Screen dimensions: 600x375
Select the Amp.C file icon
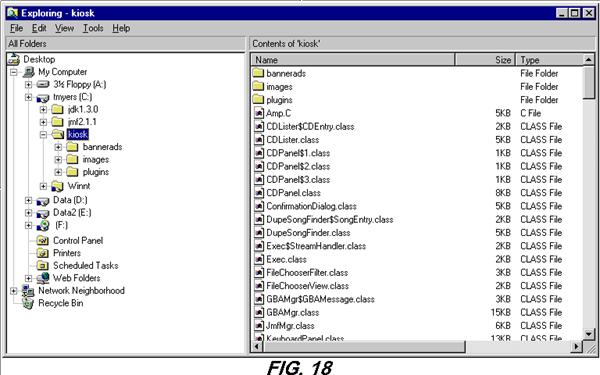point(259,113)
